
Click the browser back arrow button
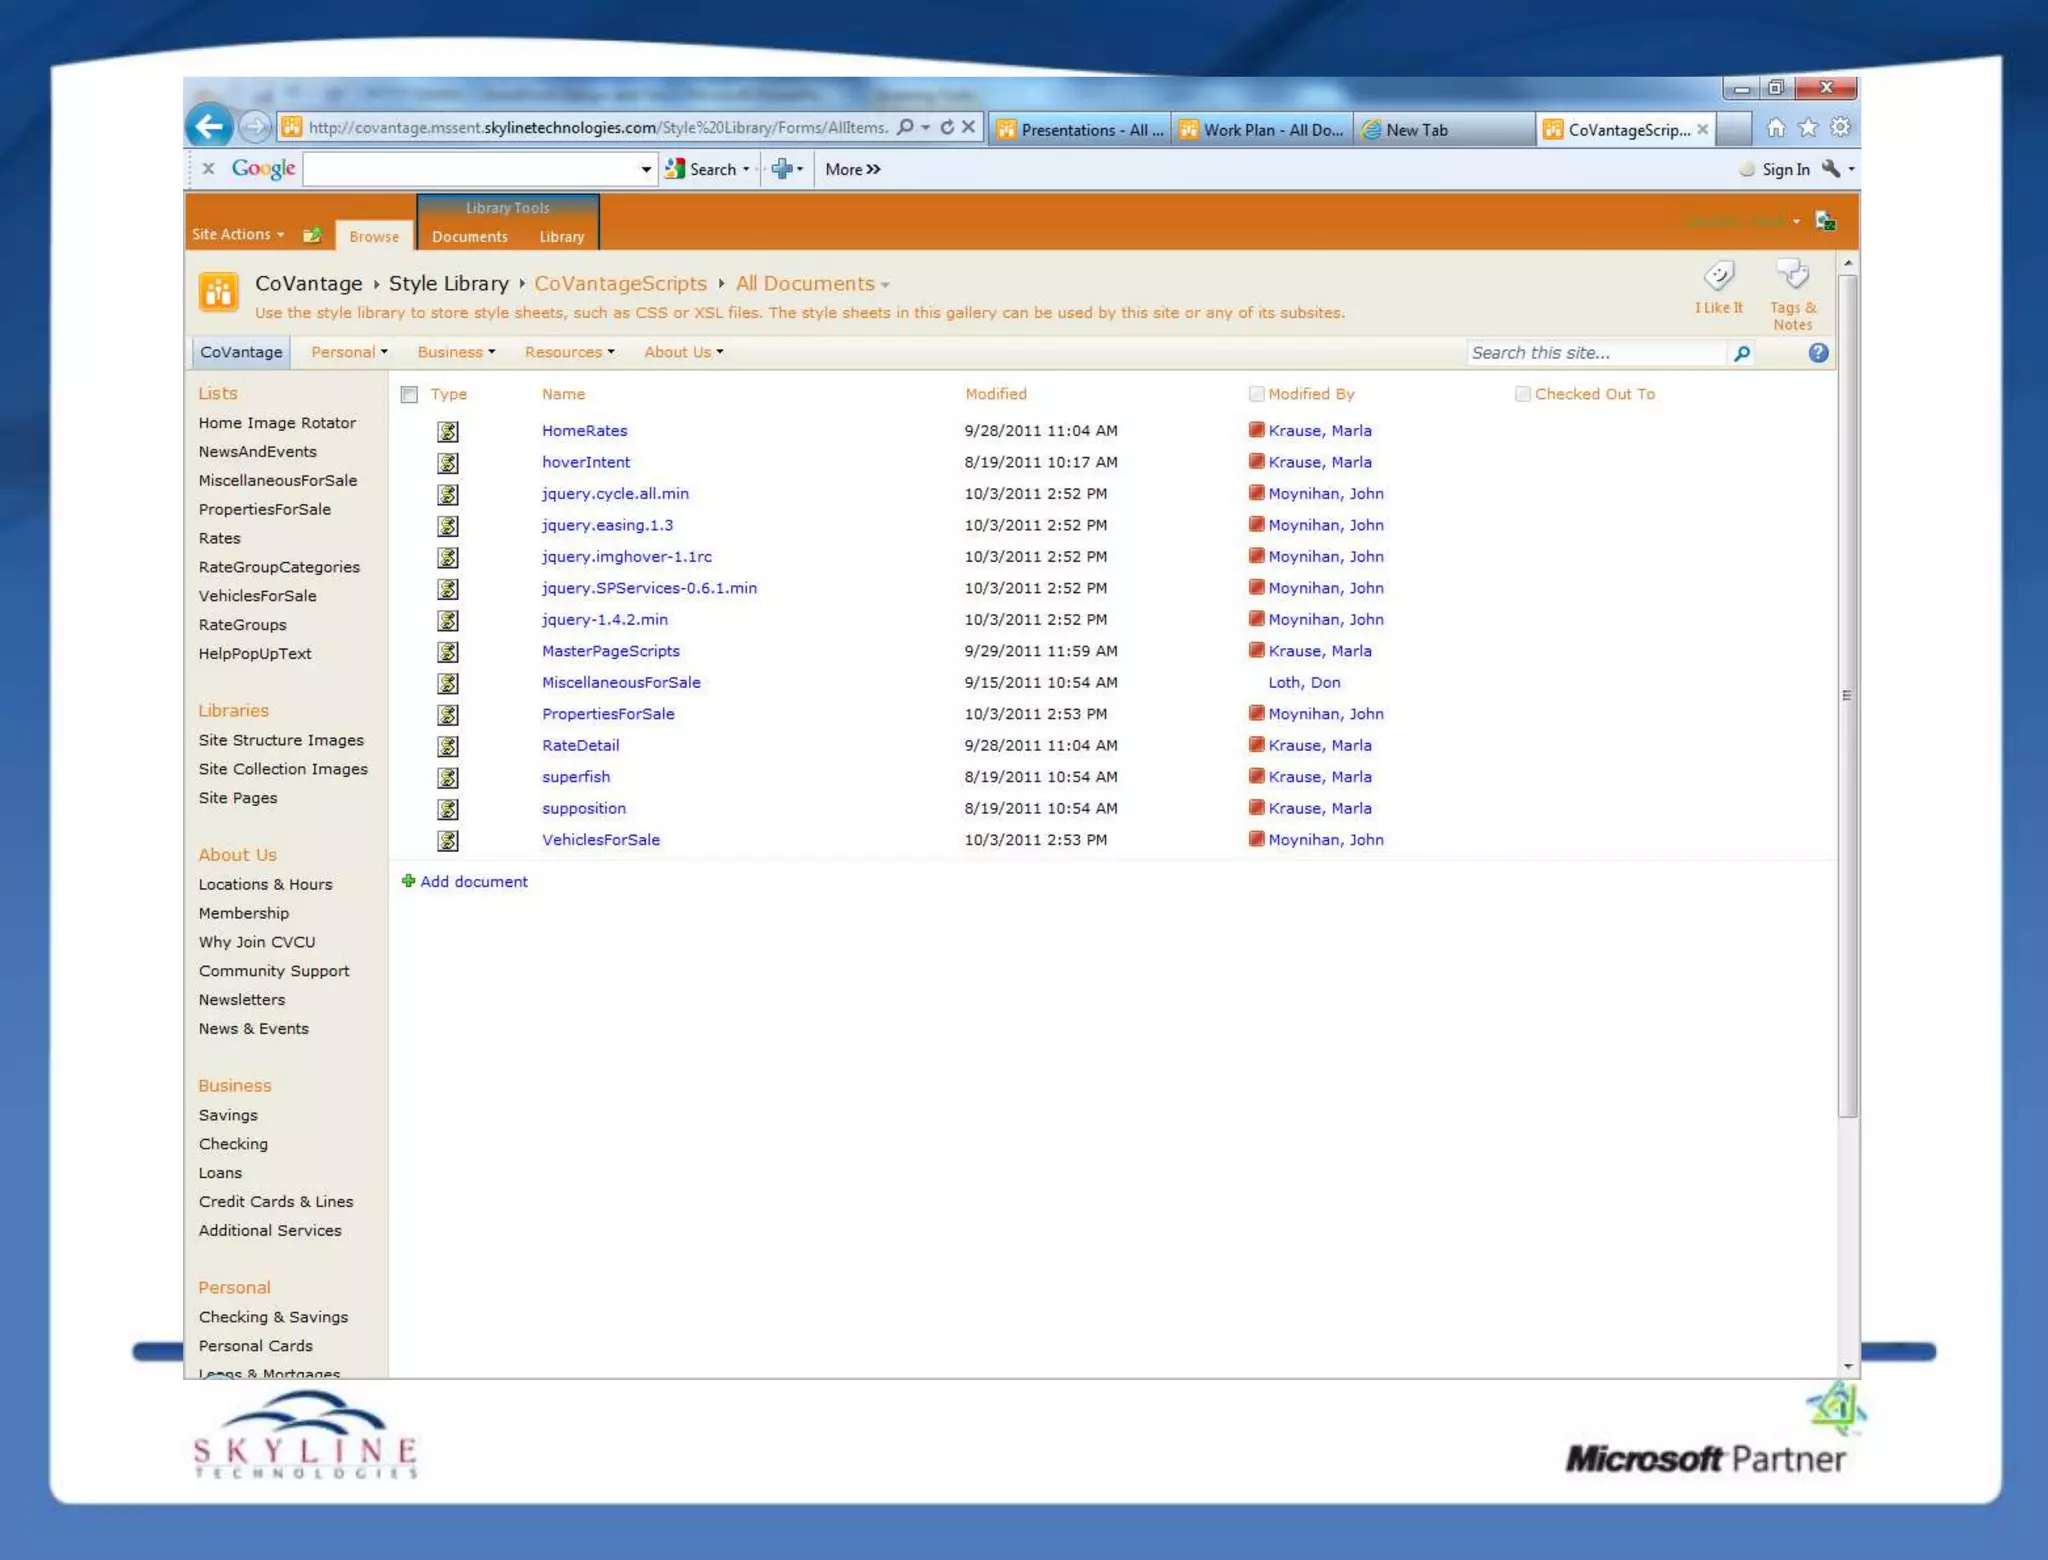pos(209,127)
